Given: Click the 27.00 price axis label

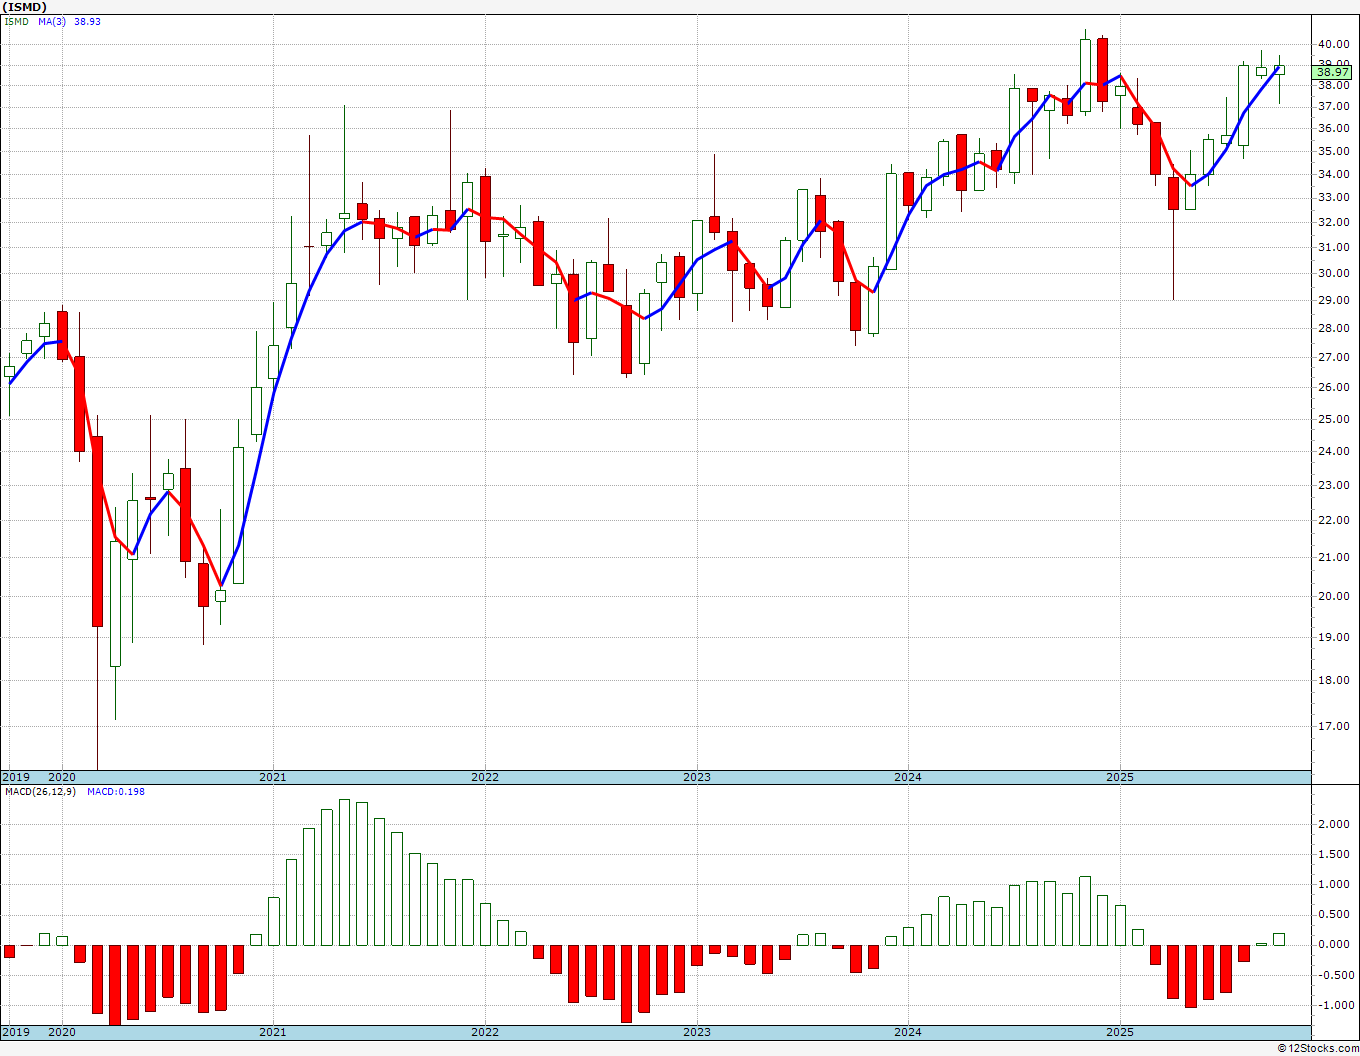Looking at the screenshot, I should point(1333,357).
